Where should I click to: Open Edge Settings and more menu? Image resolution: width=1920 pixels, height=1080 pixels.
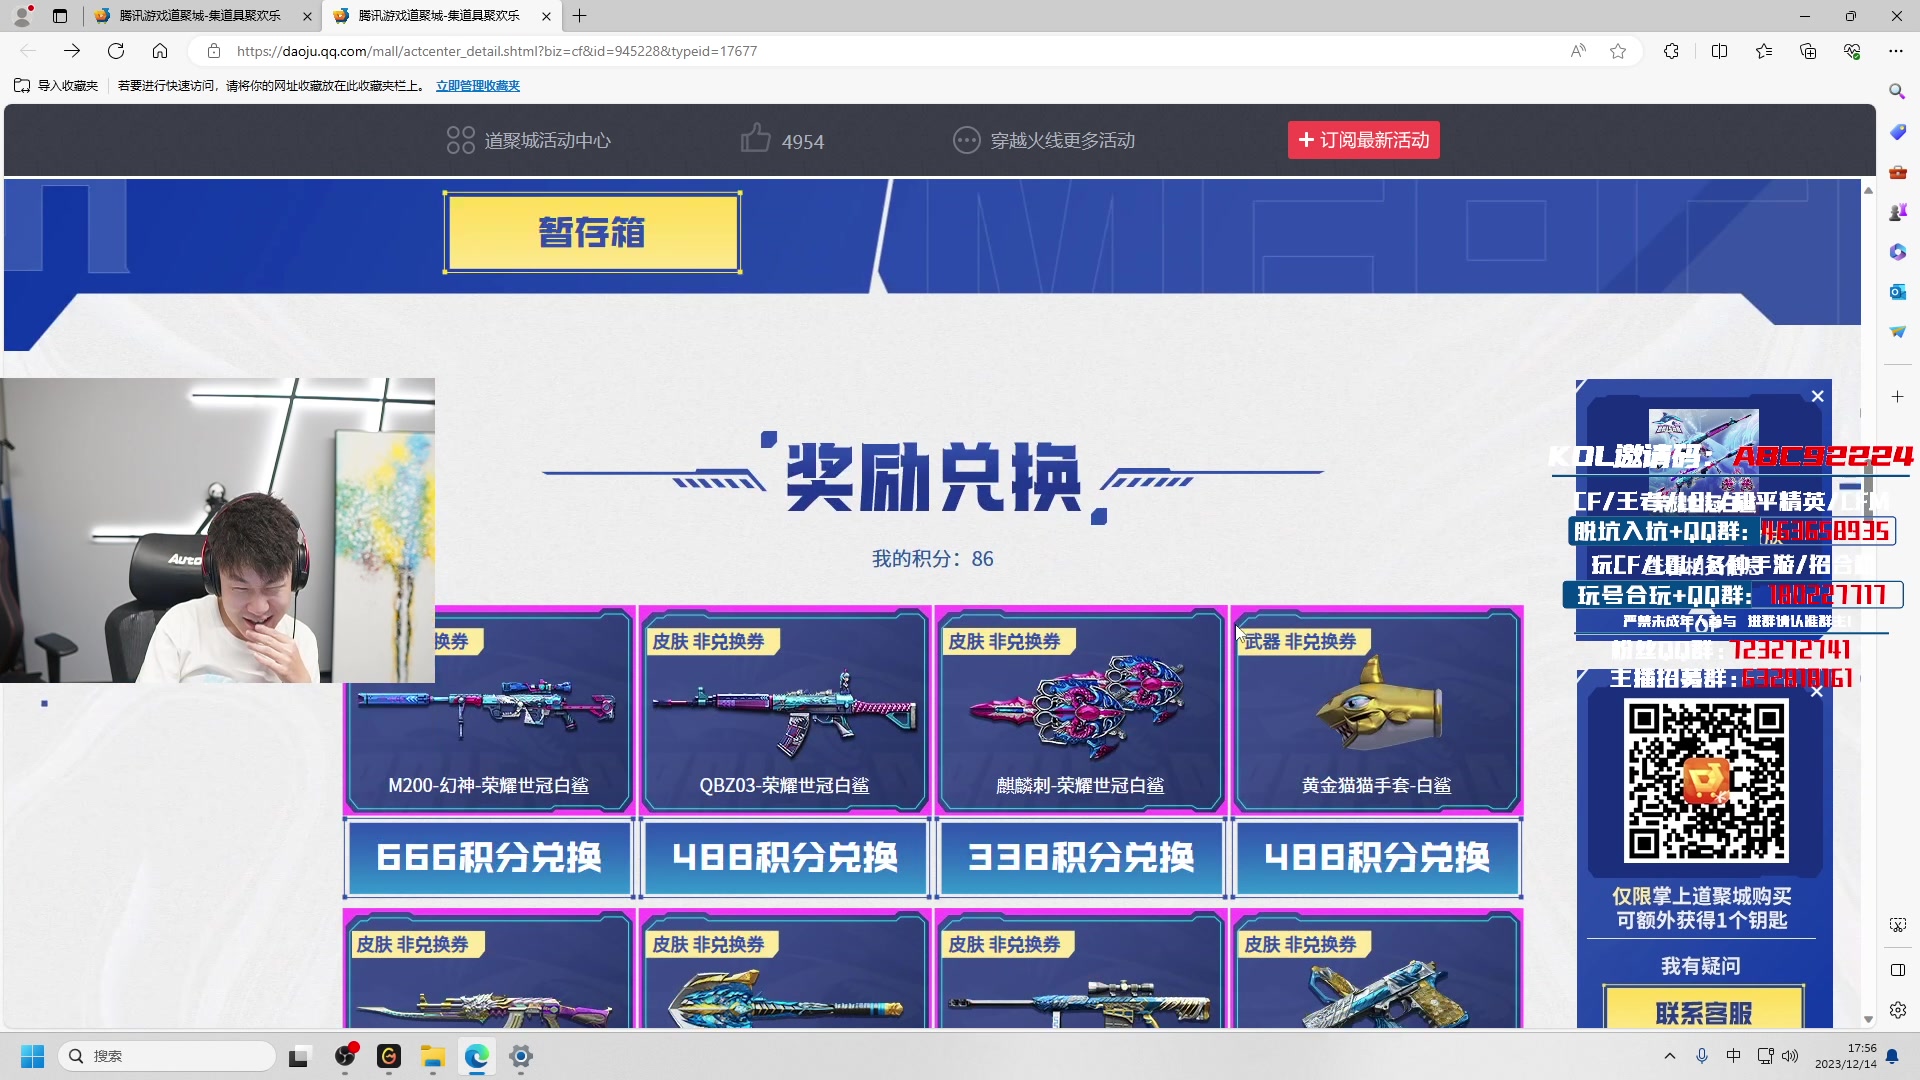click(1896, 51)
